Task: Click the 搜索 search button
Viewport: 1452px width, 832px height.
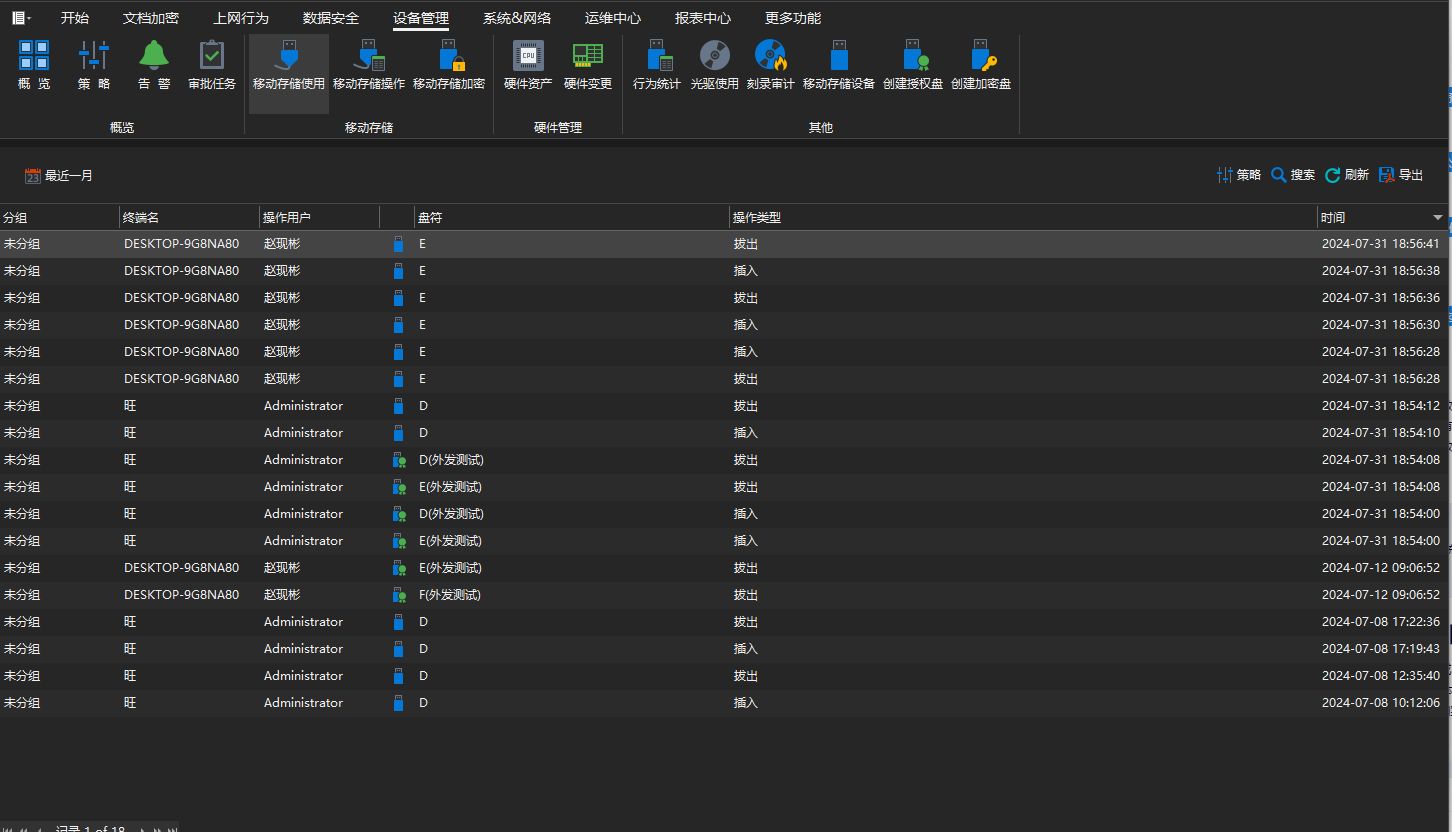Action: point(1293,175)
